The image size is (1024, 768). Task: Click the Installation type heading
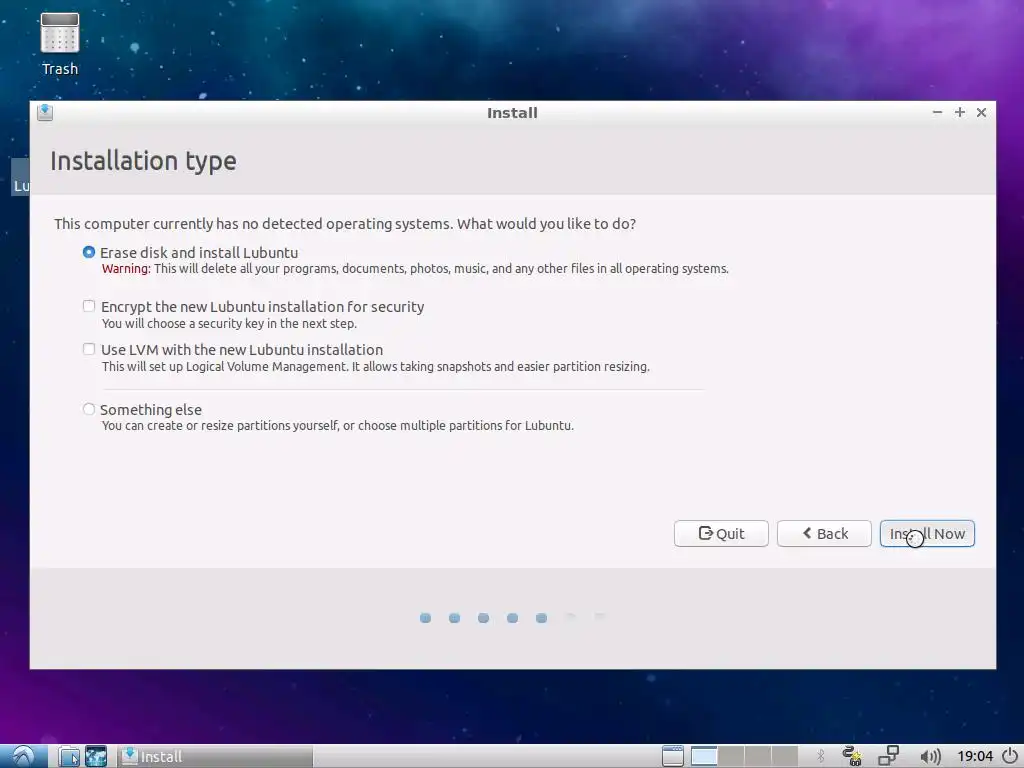pos(143,161)
